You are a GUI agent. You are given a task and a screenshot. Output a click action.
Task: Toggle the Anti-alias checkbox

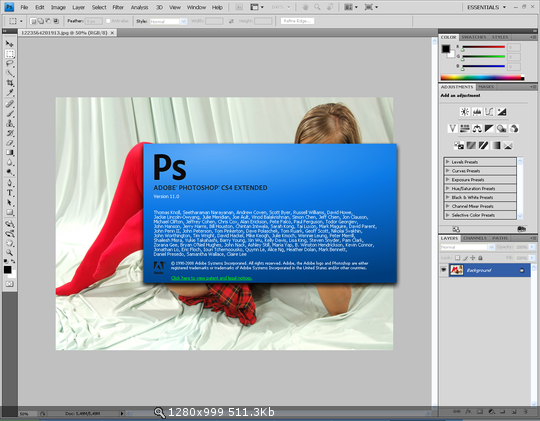[x=108, y=21]
